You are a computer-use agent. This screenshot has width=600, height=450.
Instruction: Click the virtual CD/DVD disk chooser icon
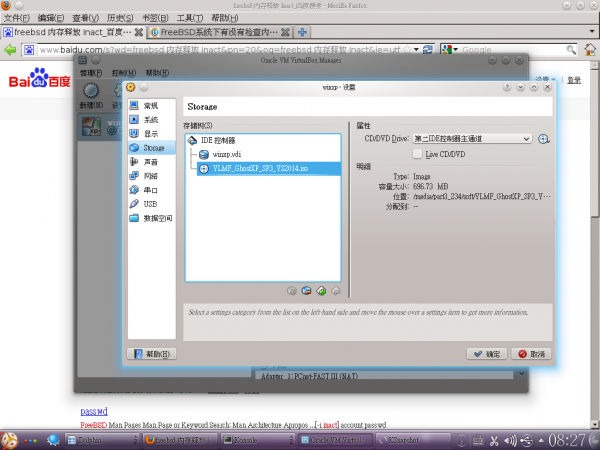click(543, 139)
